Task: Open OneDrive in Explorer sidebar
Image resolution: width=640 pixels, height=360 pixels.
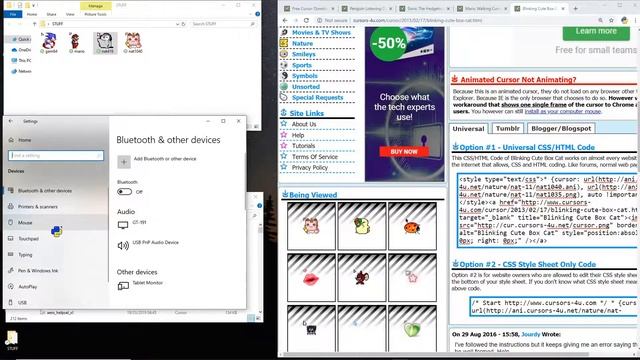Action: [x=21, y=50]
